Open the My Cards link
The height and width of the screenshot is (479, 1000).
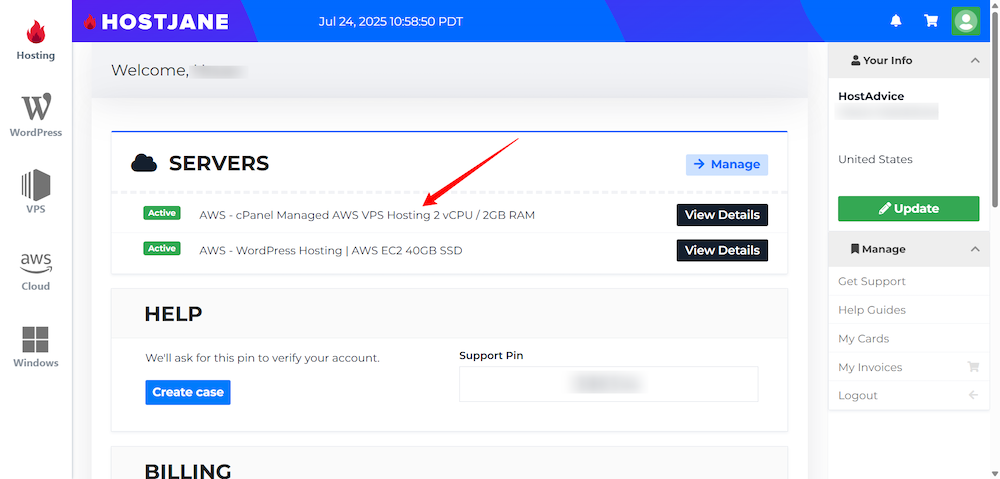[864, 339]
